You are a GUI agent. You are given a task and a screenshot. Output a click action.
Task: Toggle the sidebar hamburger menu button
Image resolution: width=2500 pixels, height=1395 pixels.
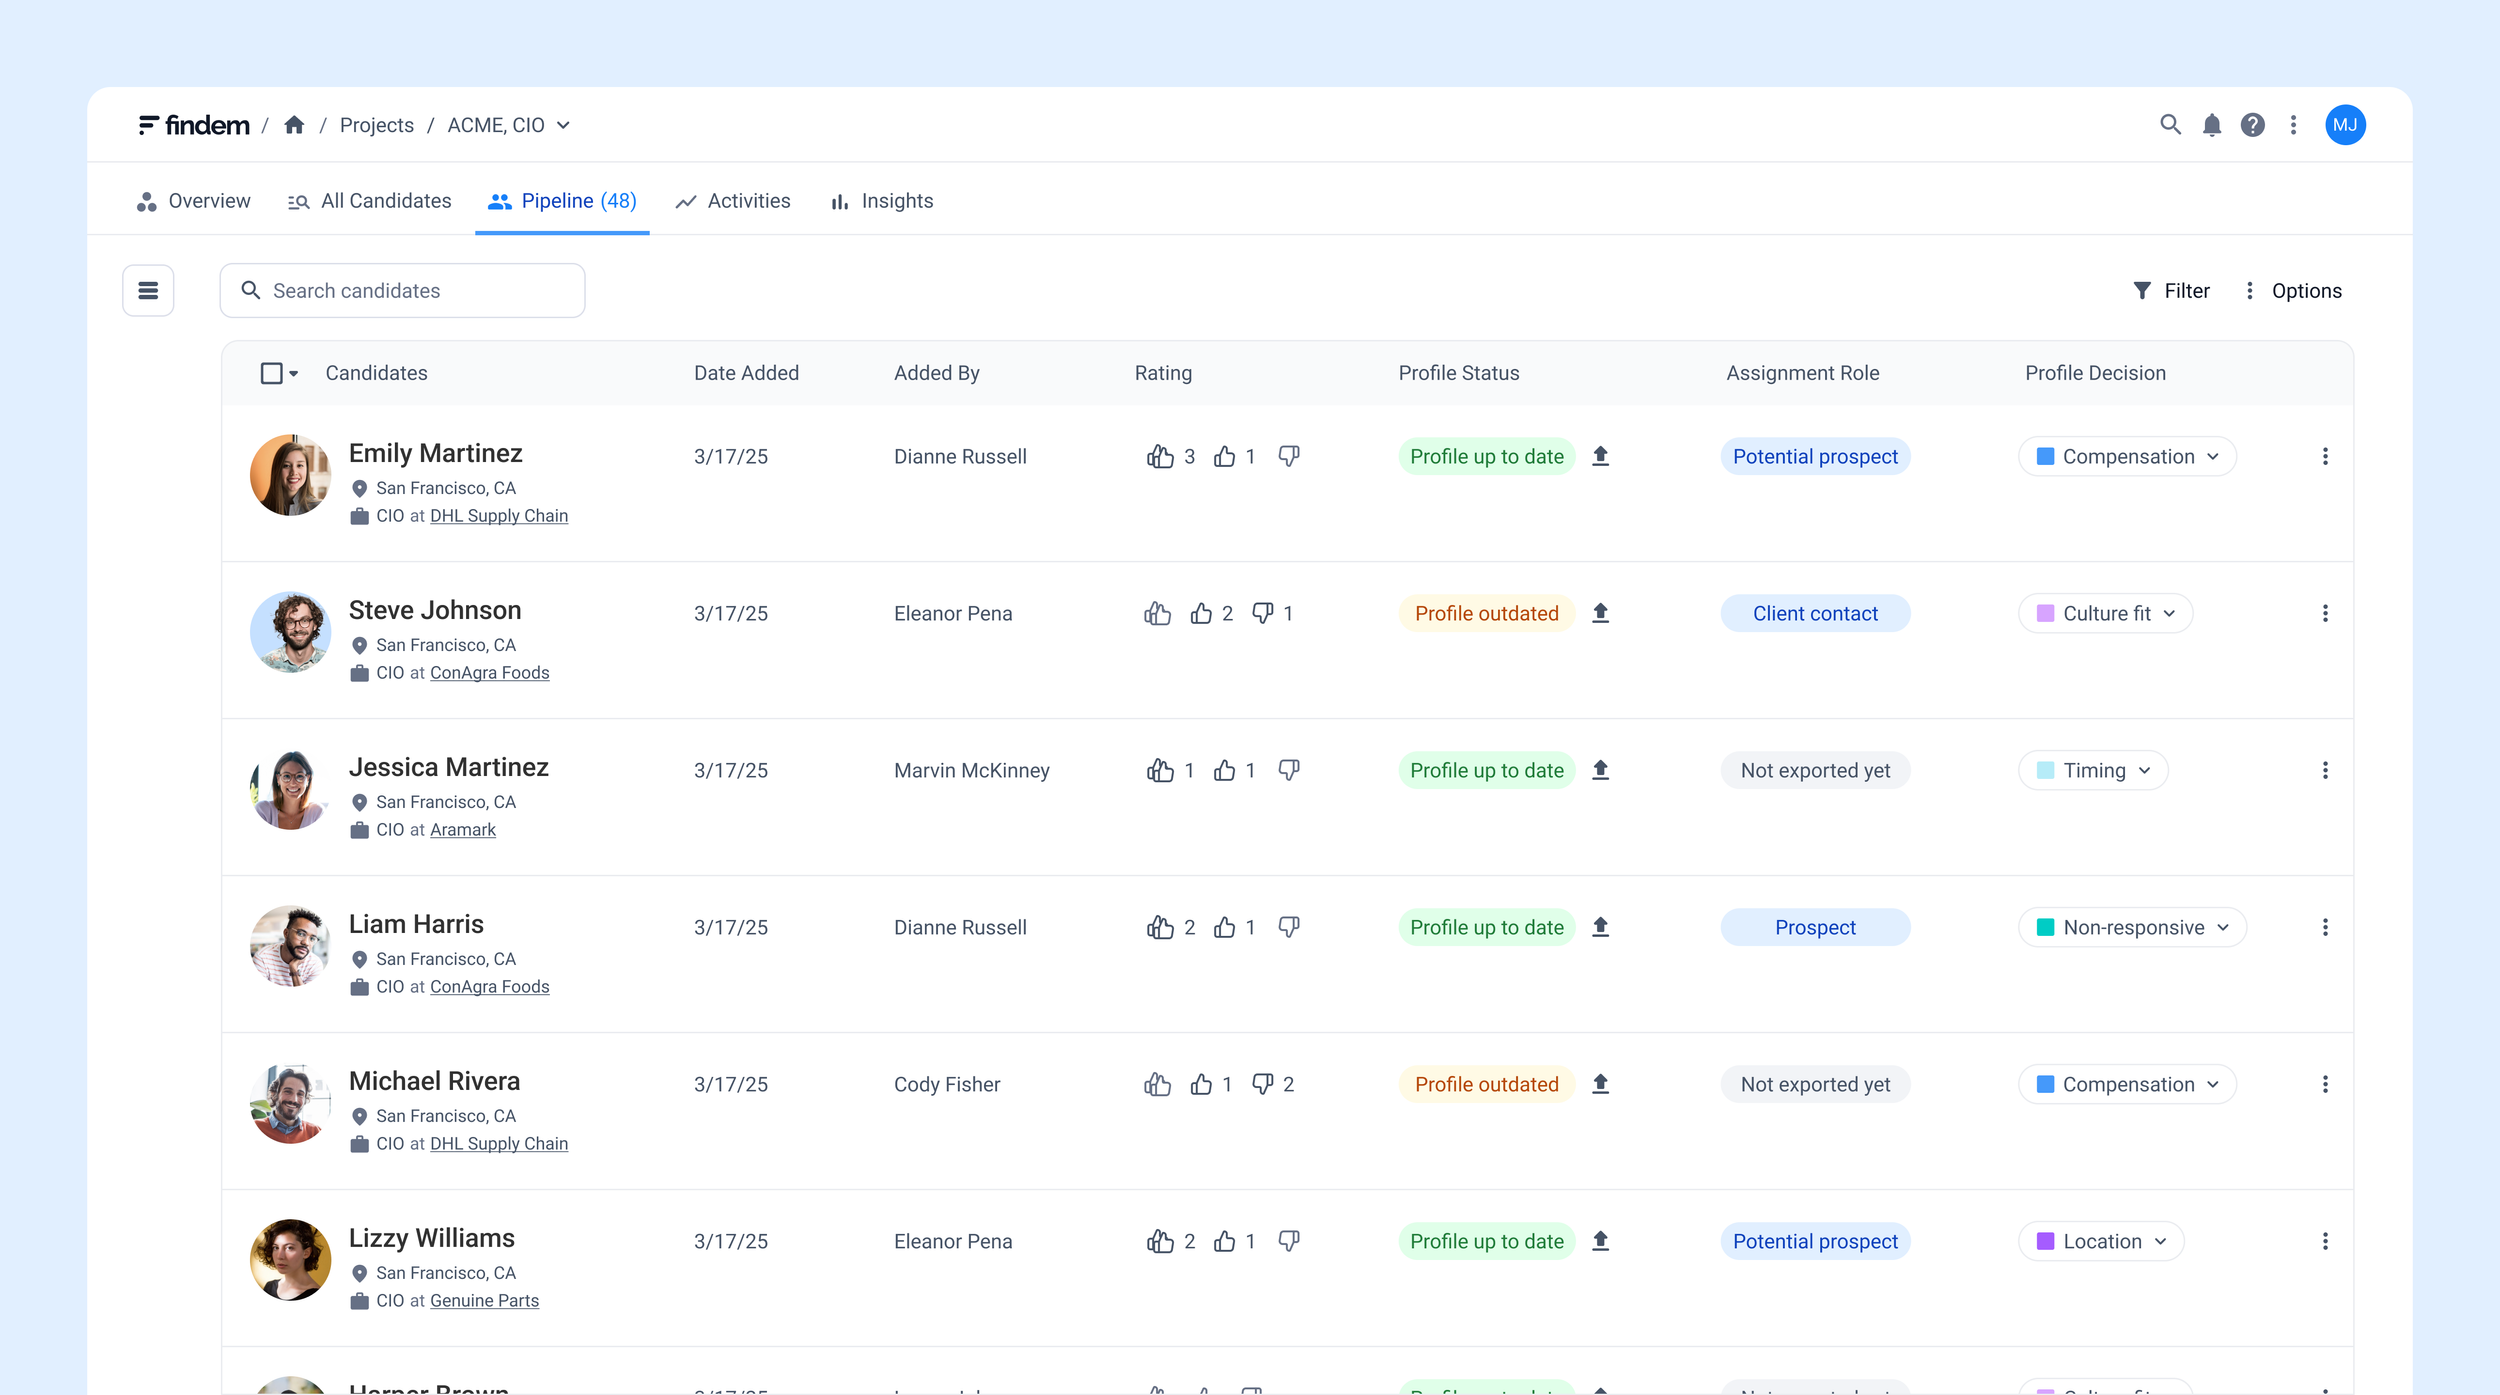tap(148, 291)
